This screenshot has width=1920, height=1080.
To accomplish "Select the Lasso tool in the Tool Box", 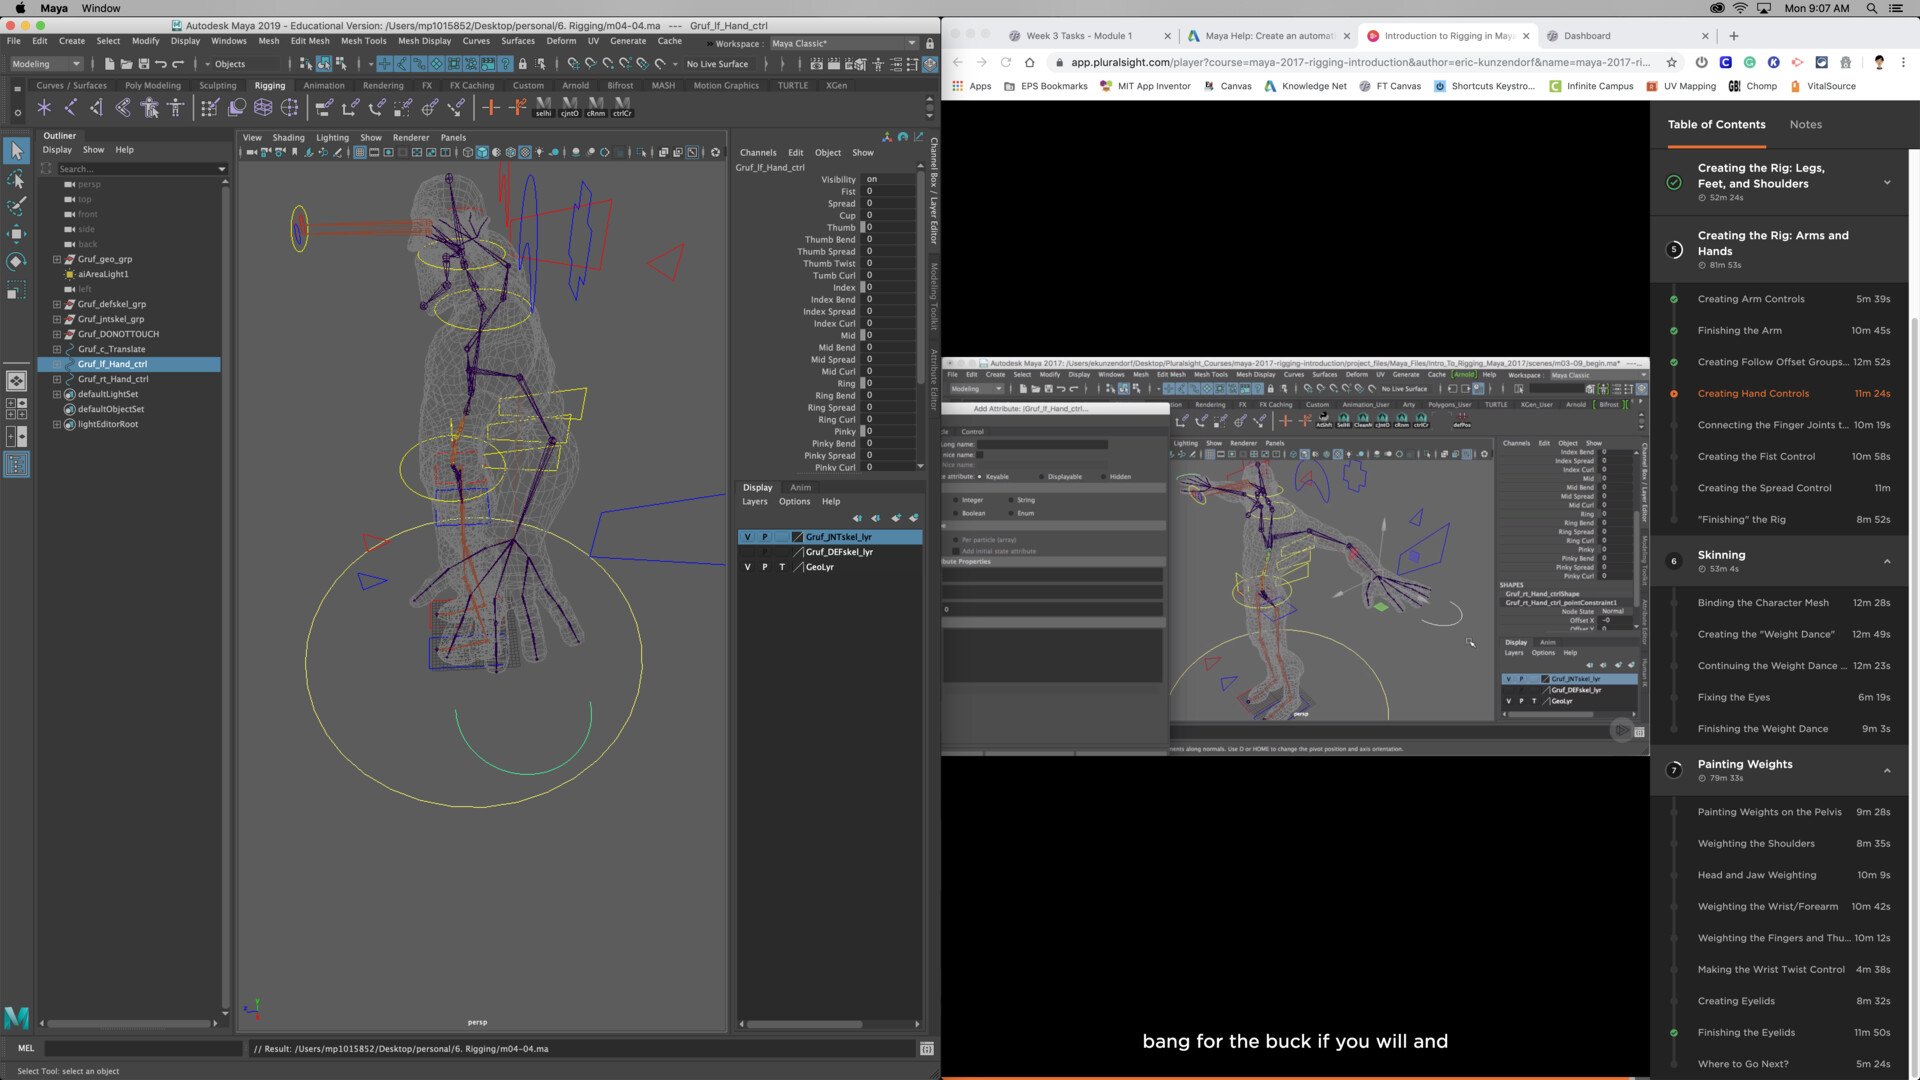I will 16,179.
